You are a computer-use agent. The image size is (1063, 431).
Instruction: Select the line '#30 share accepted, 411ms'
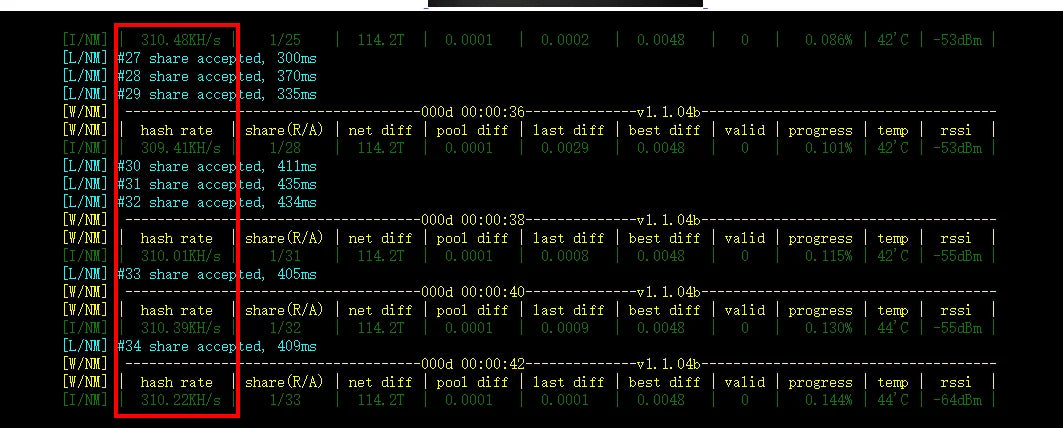[216, 166]
